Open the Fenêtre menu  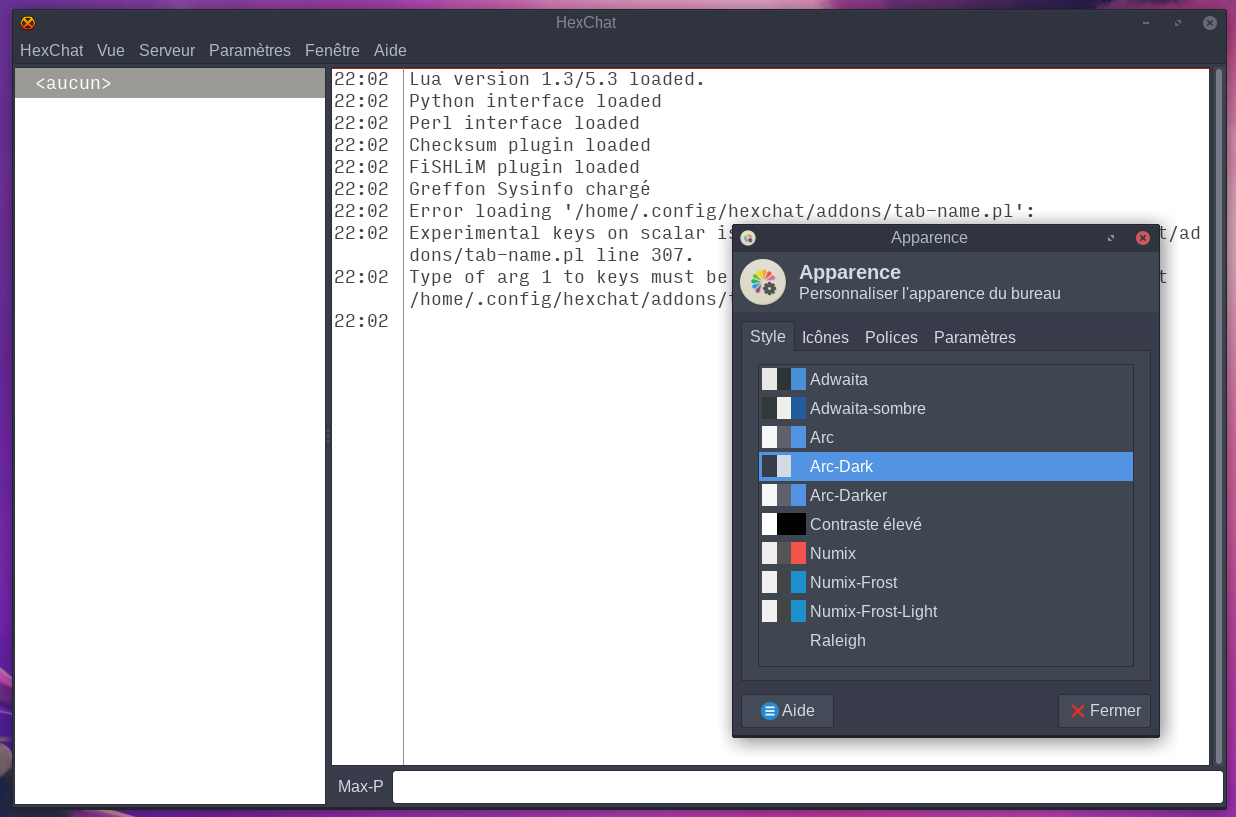332,50
